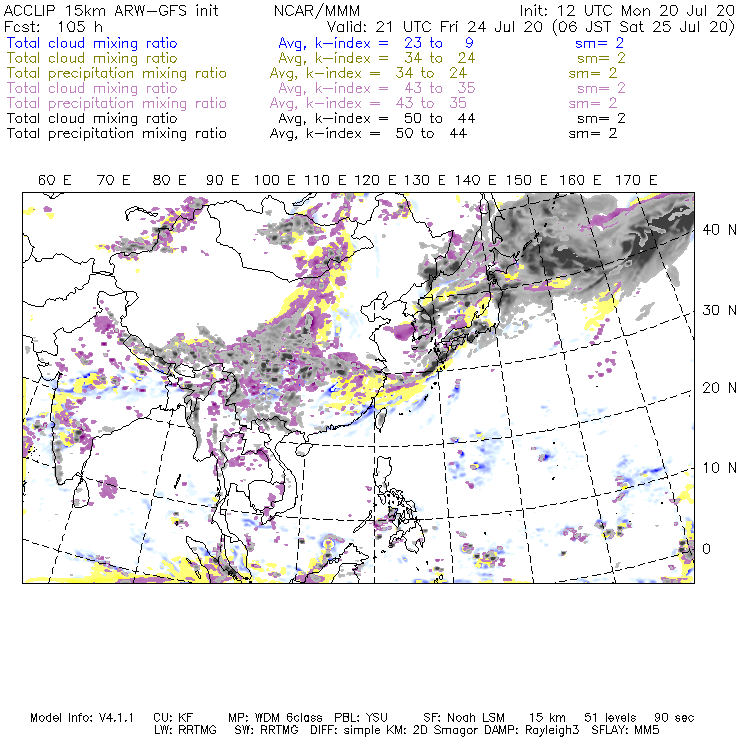Click the "Fcst: 105 h" forecast hour text
Viewport: 740px width, 740px height.
click(53, 26)
